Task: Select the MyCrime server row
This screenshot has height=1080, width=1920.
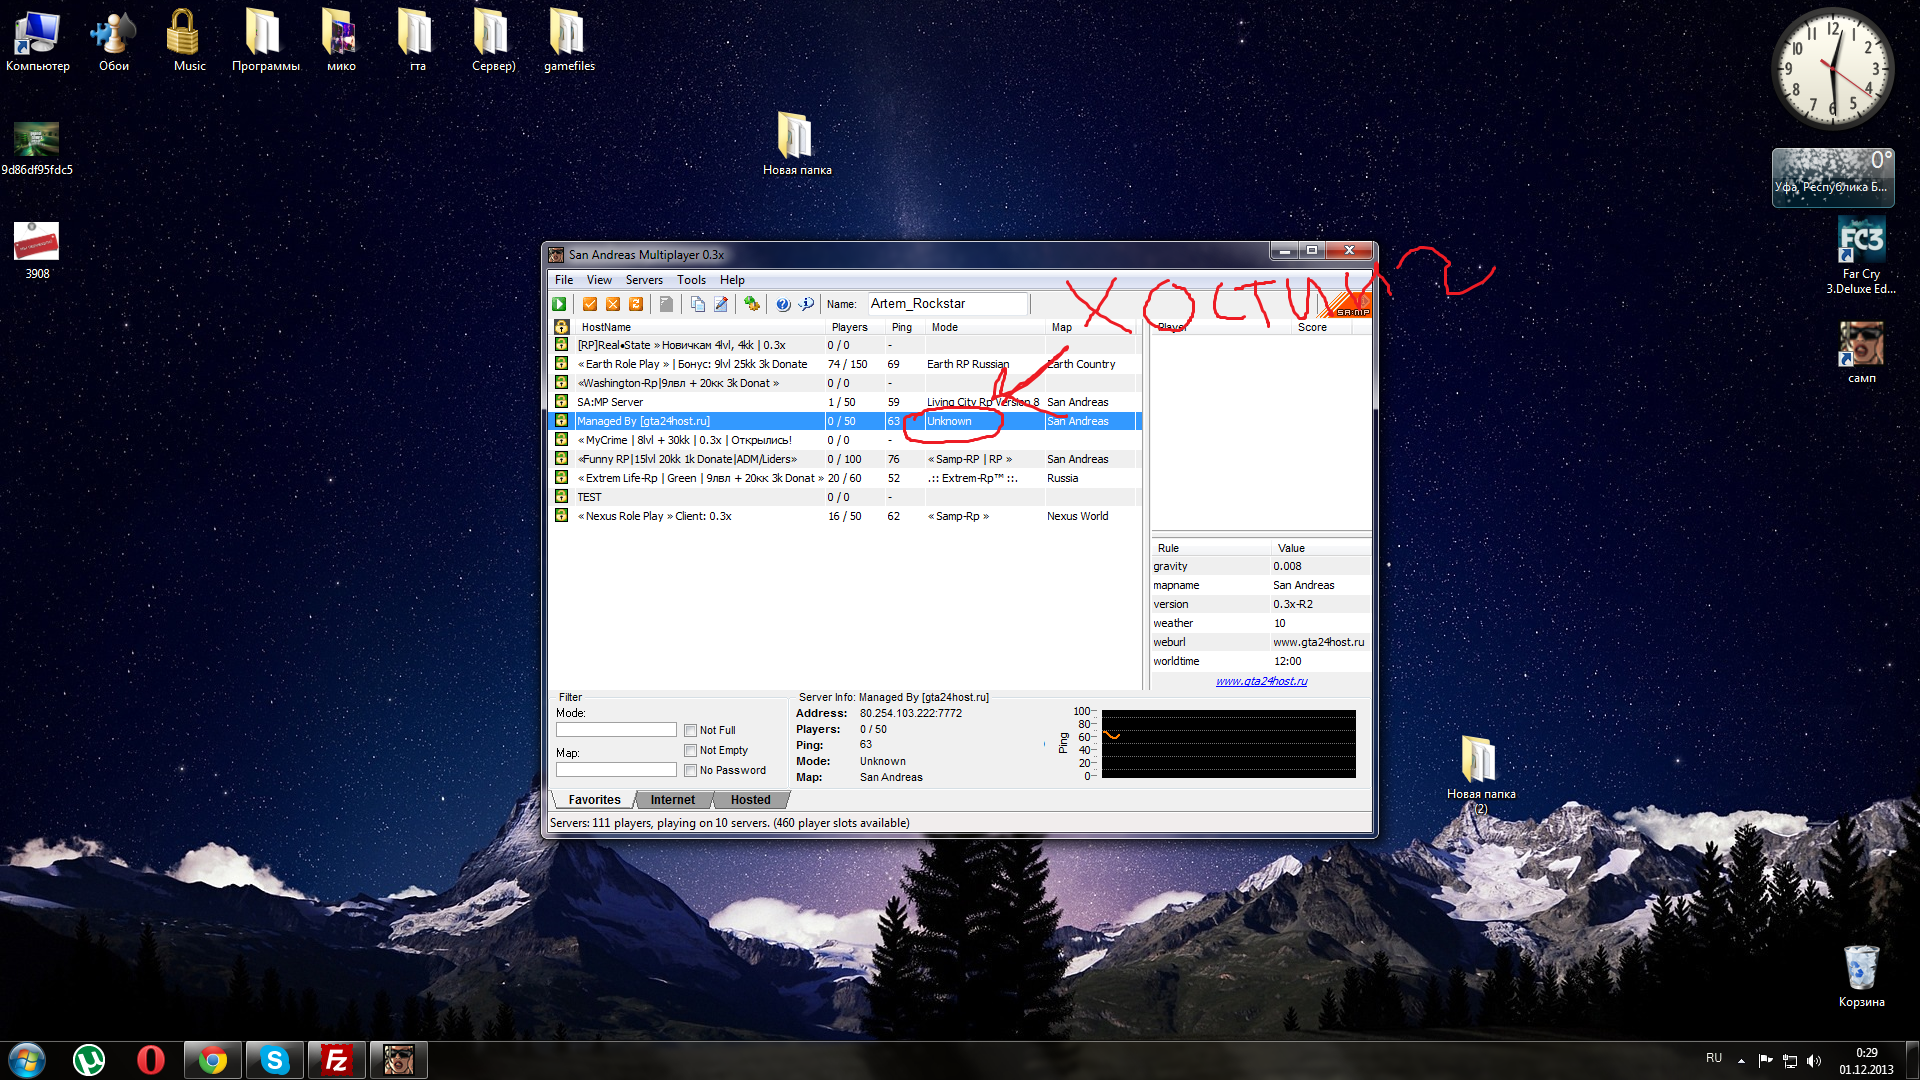Action: pyautogui.click(x=845, y=440)
